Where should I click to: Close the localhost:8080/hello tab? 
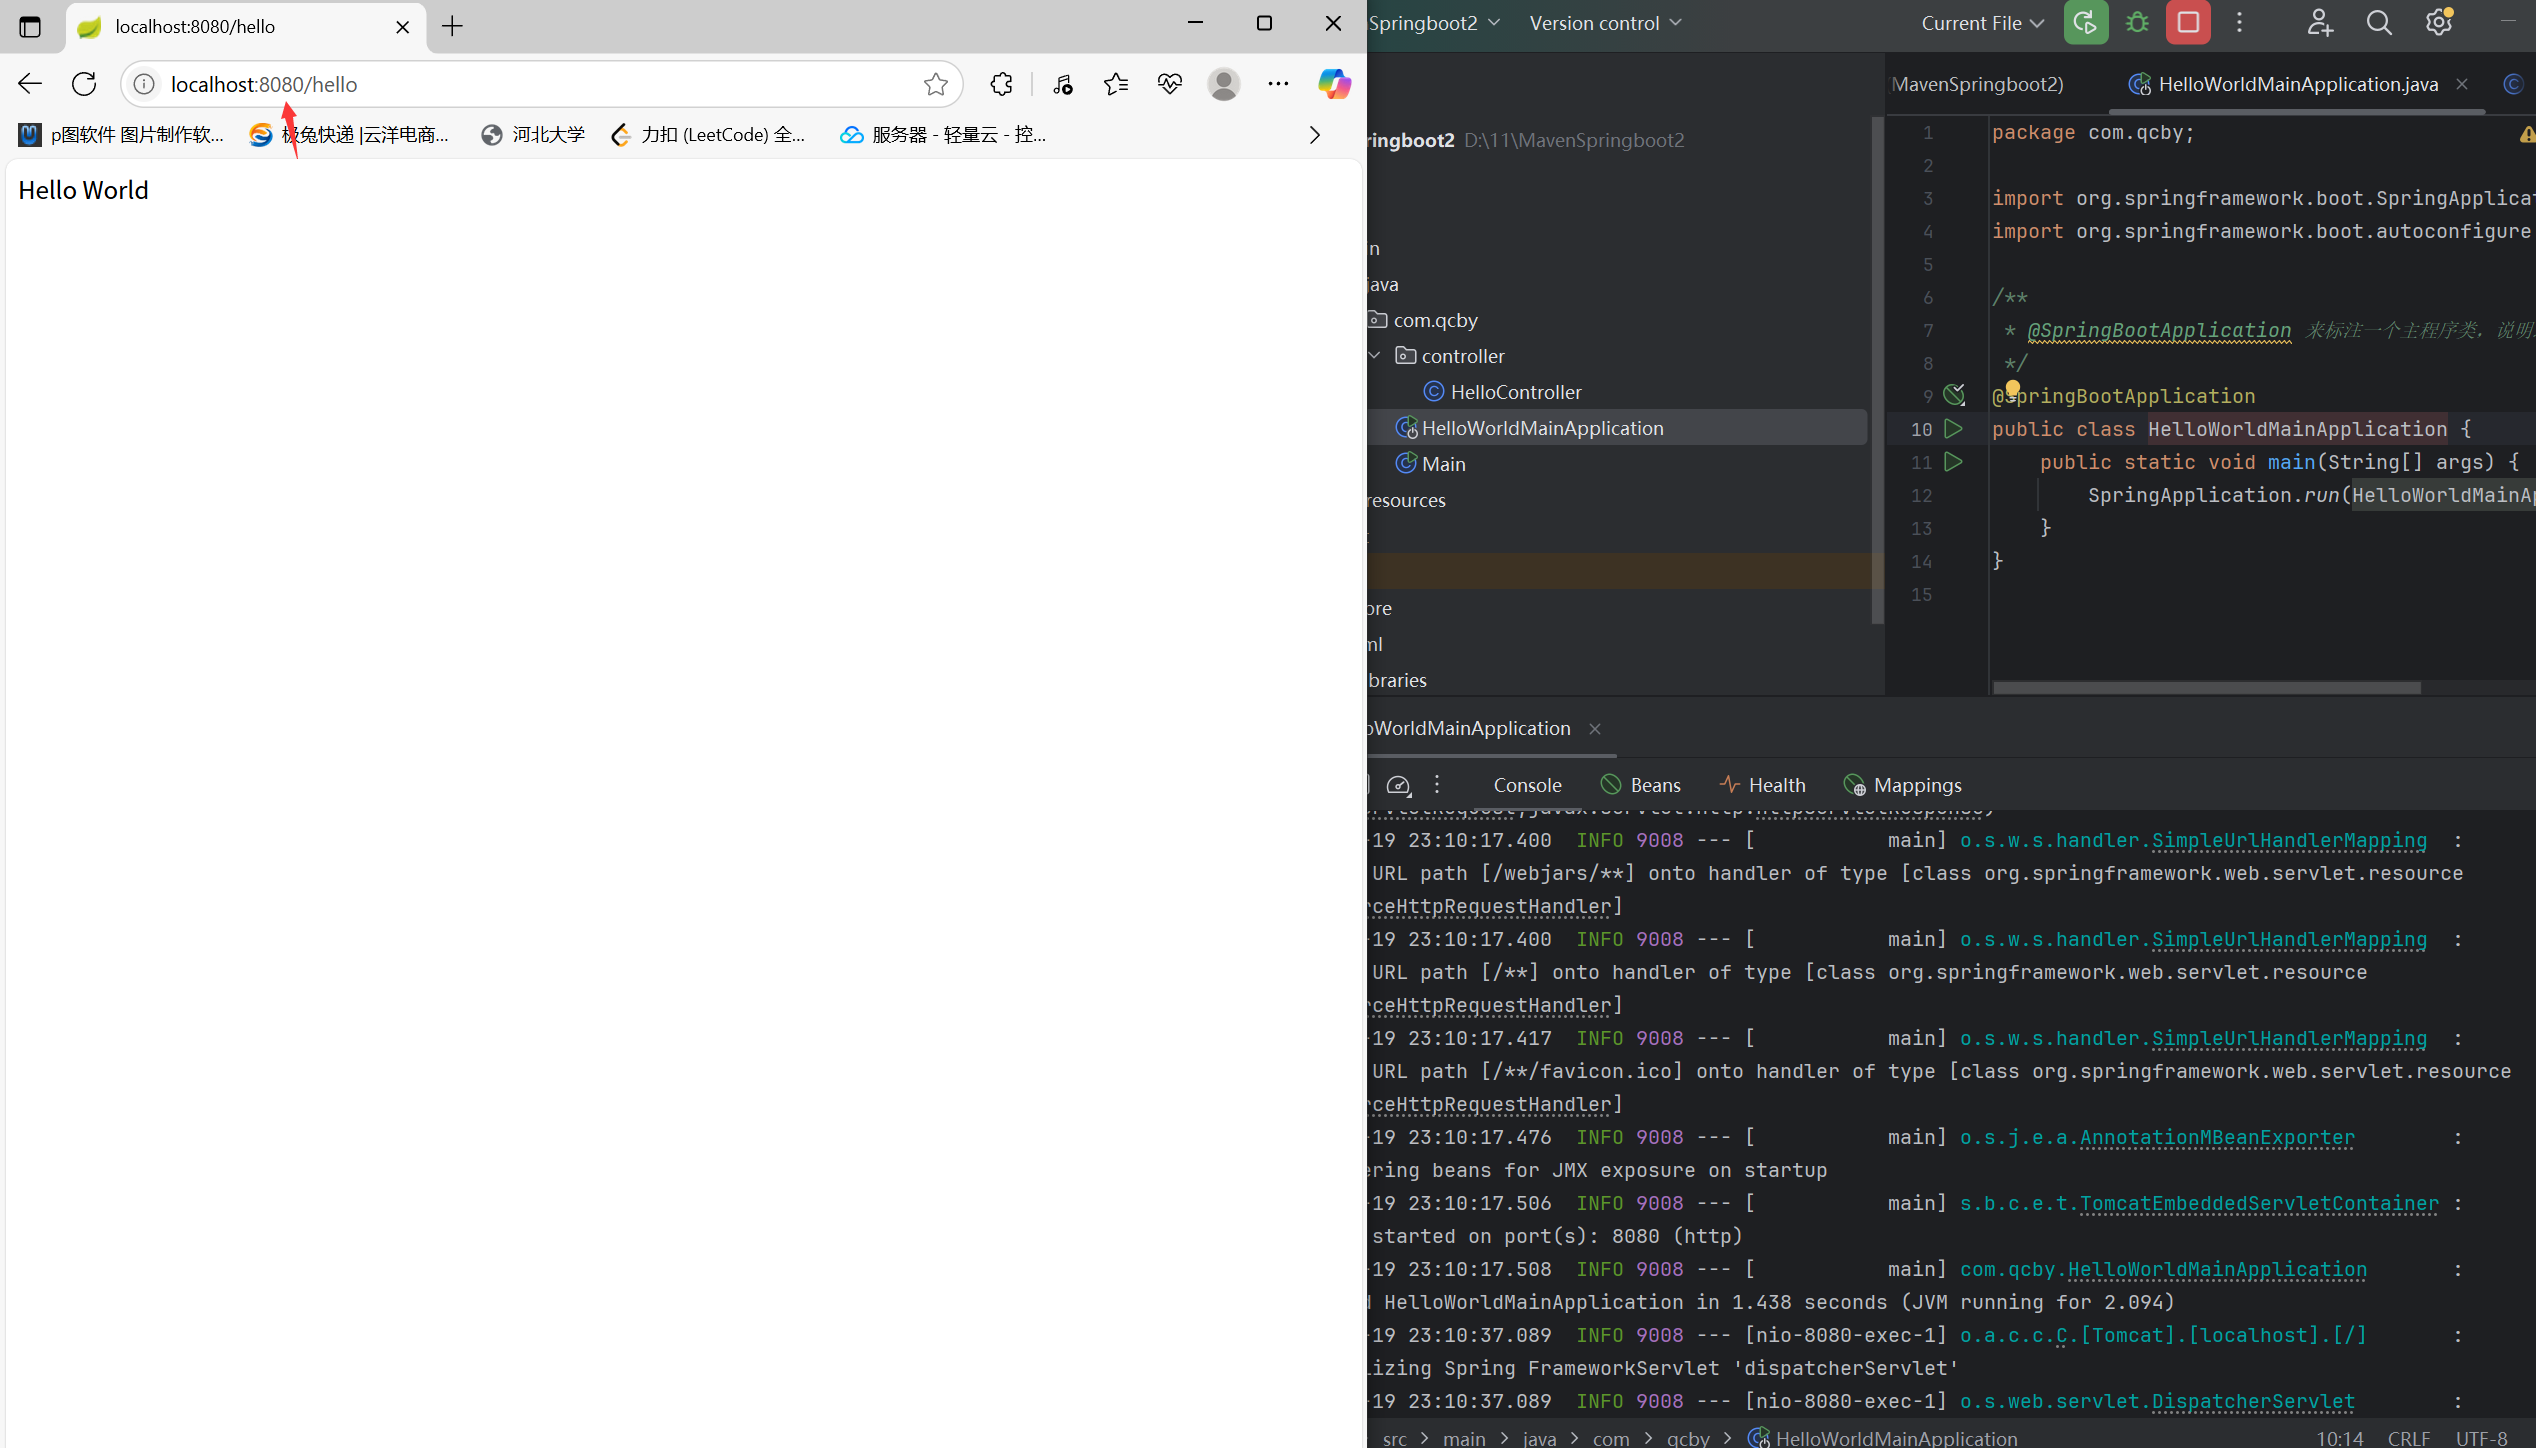(403, 27)
